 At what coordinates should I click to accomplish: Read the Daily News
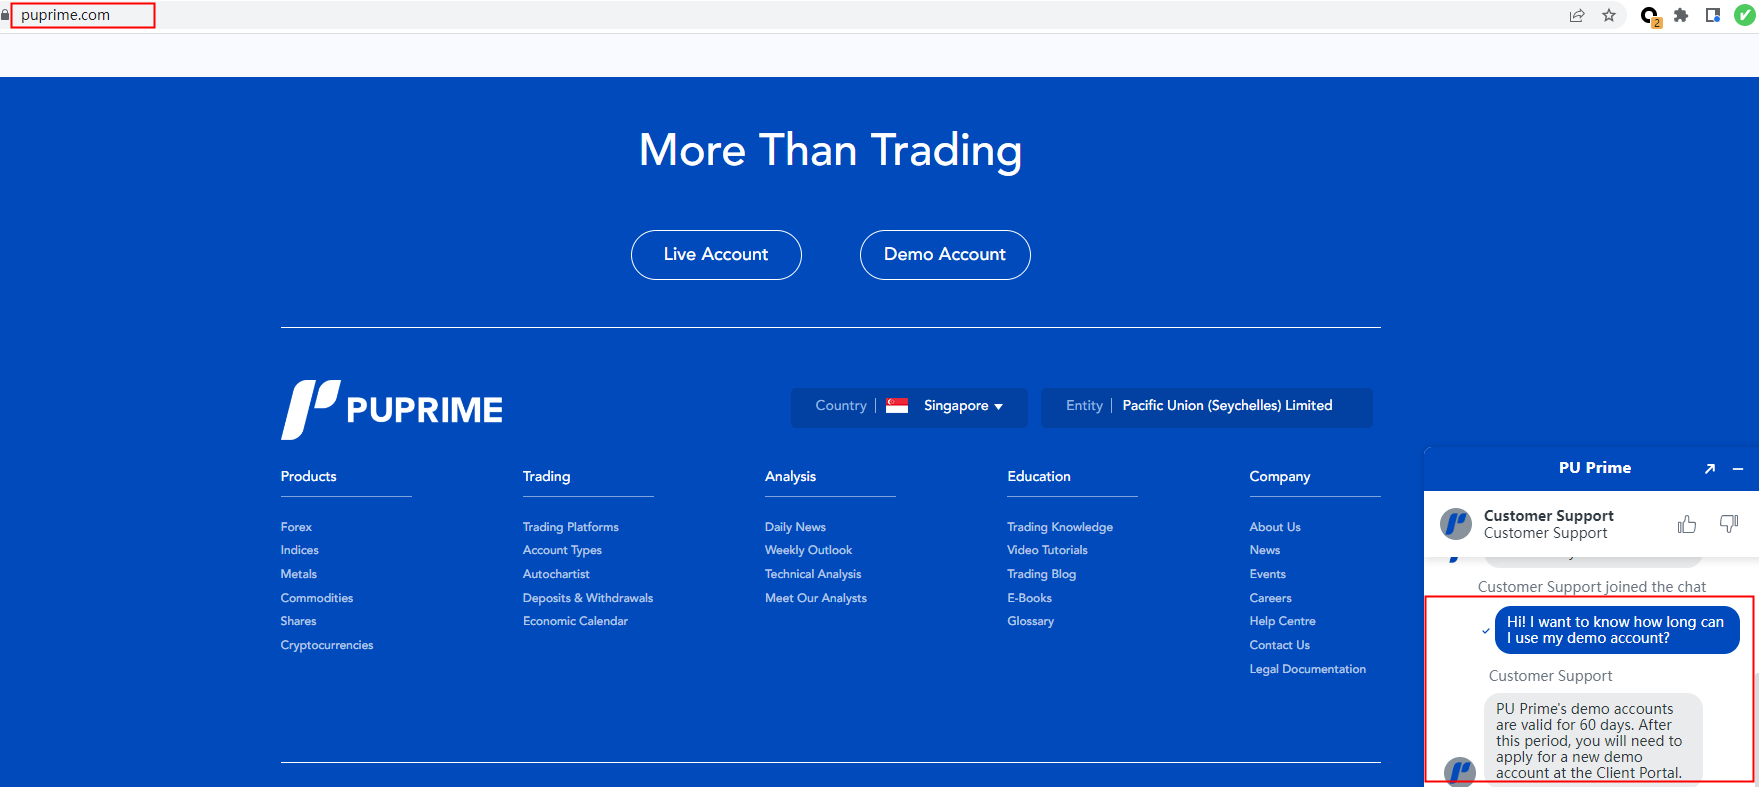tap(795, 527)
